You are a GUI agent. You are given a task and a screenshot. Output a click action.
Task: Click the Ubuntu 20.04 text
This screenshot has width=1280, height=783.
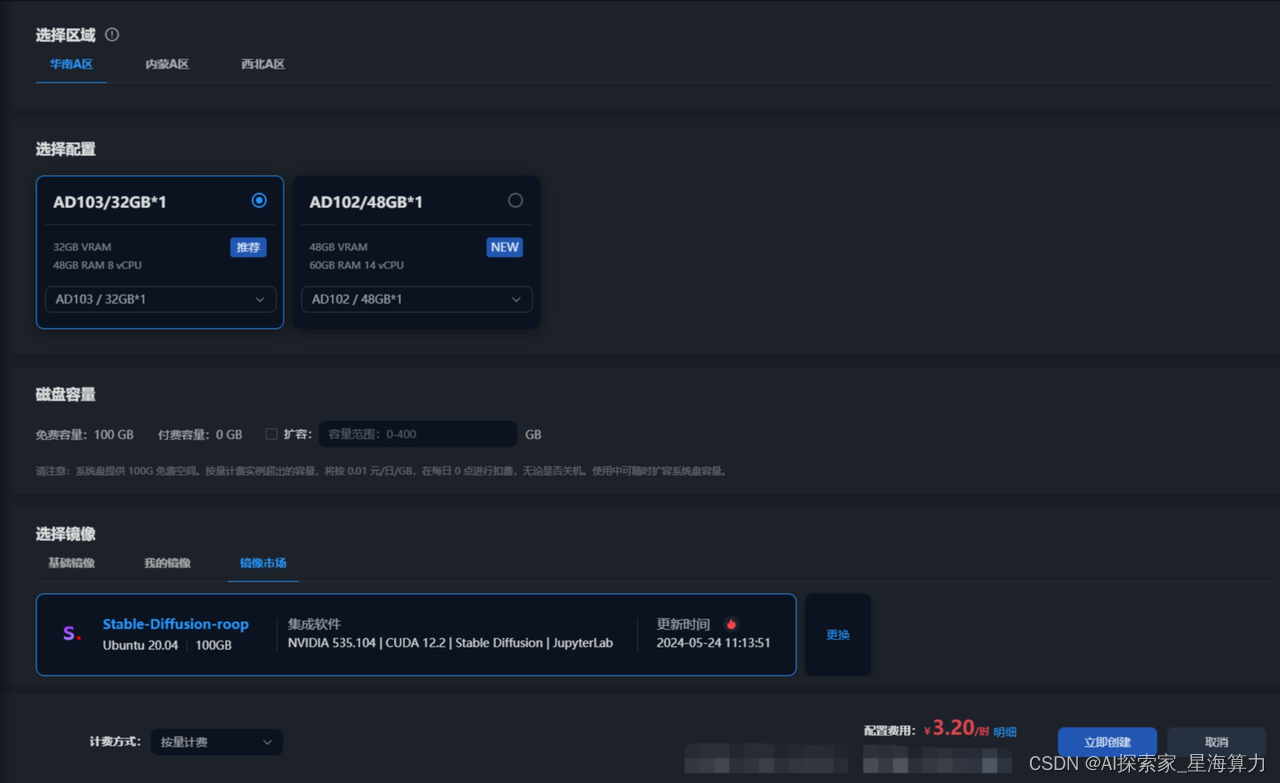[x=140, y=645]
